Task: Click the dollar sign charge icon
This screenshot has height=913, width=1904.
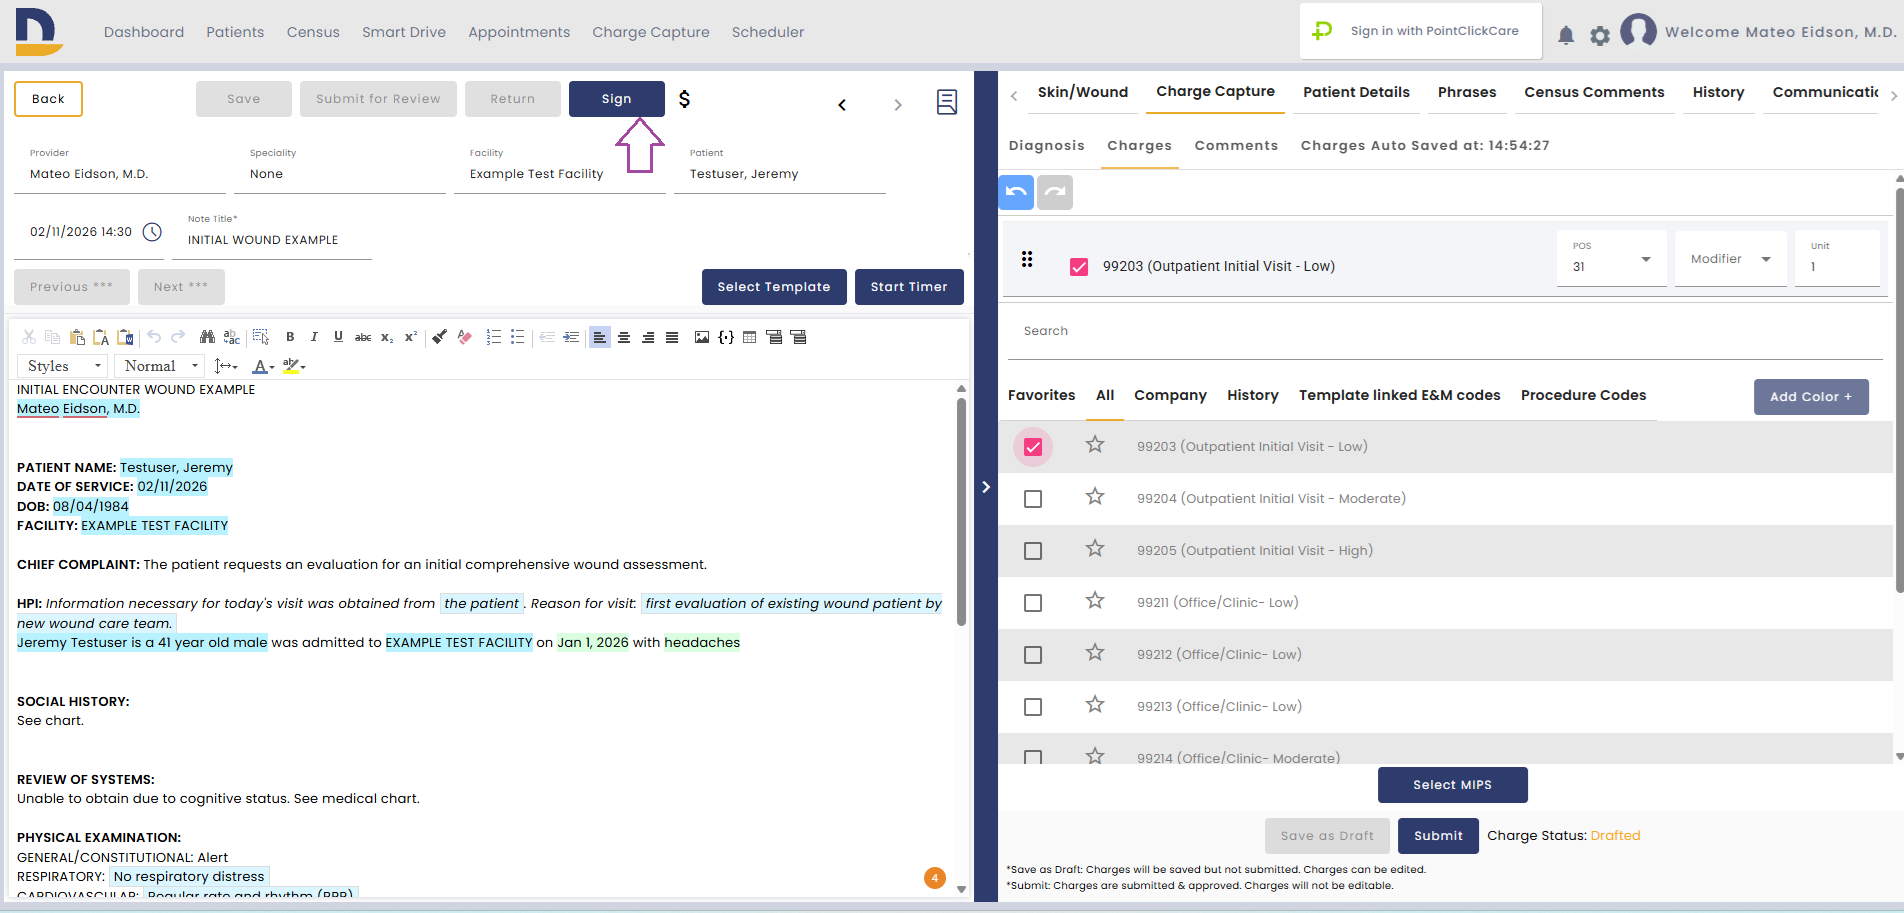Action: pos(684,98)
